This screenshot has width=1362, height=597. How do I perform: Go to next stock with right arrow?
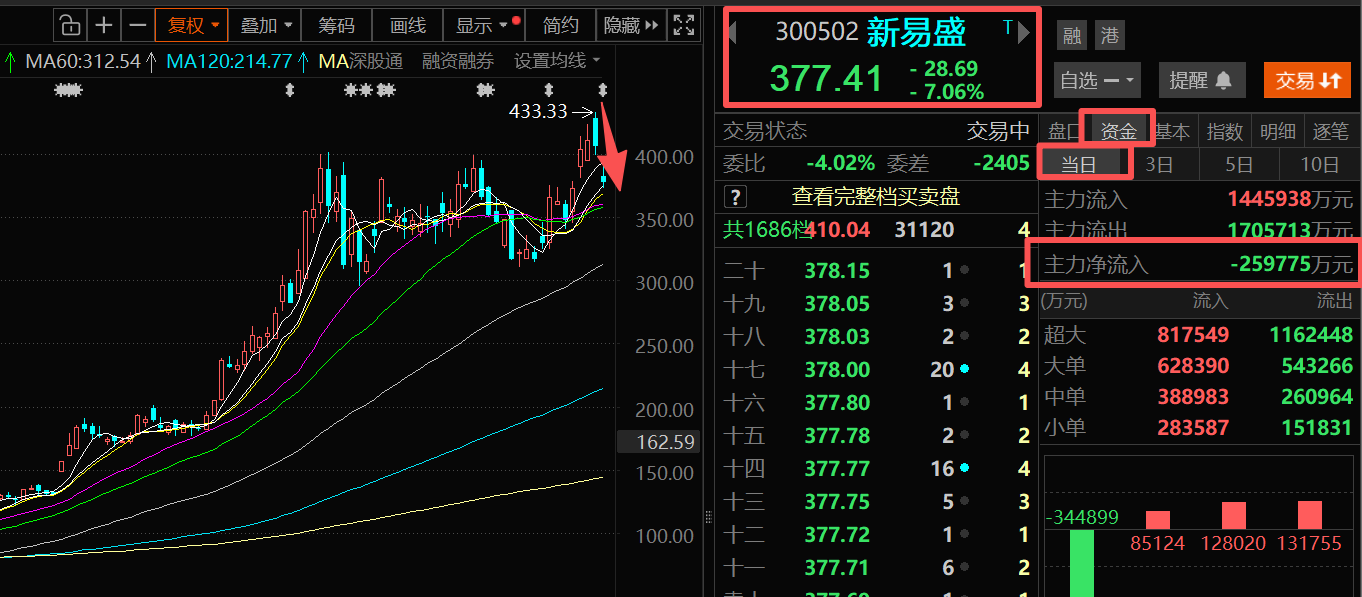click(1024, 33)
